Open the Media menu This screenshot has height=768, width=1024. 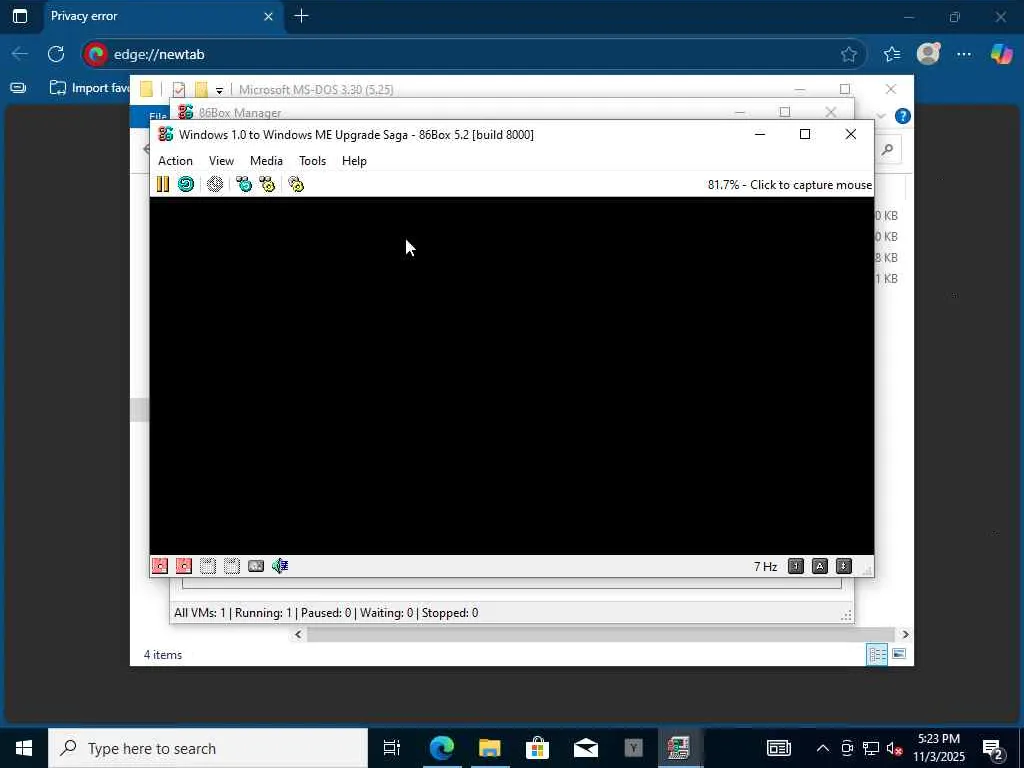pyautogui.click(x=266, y=161)
